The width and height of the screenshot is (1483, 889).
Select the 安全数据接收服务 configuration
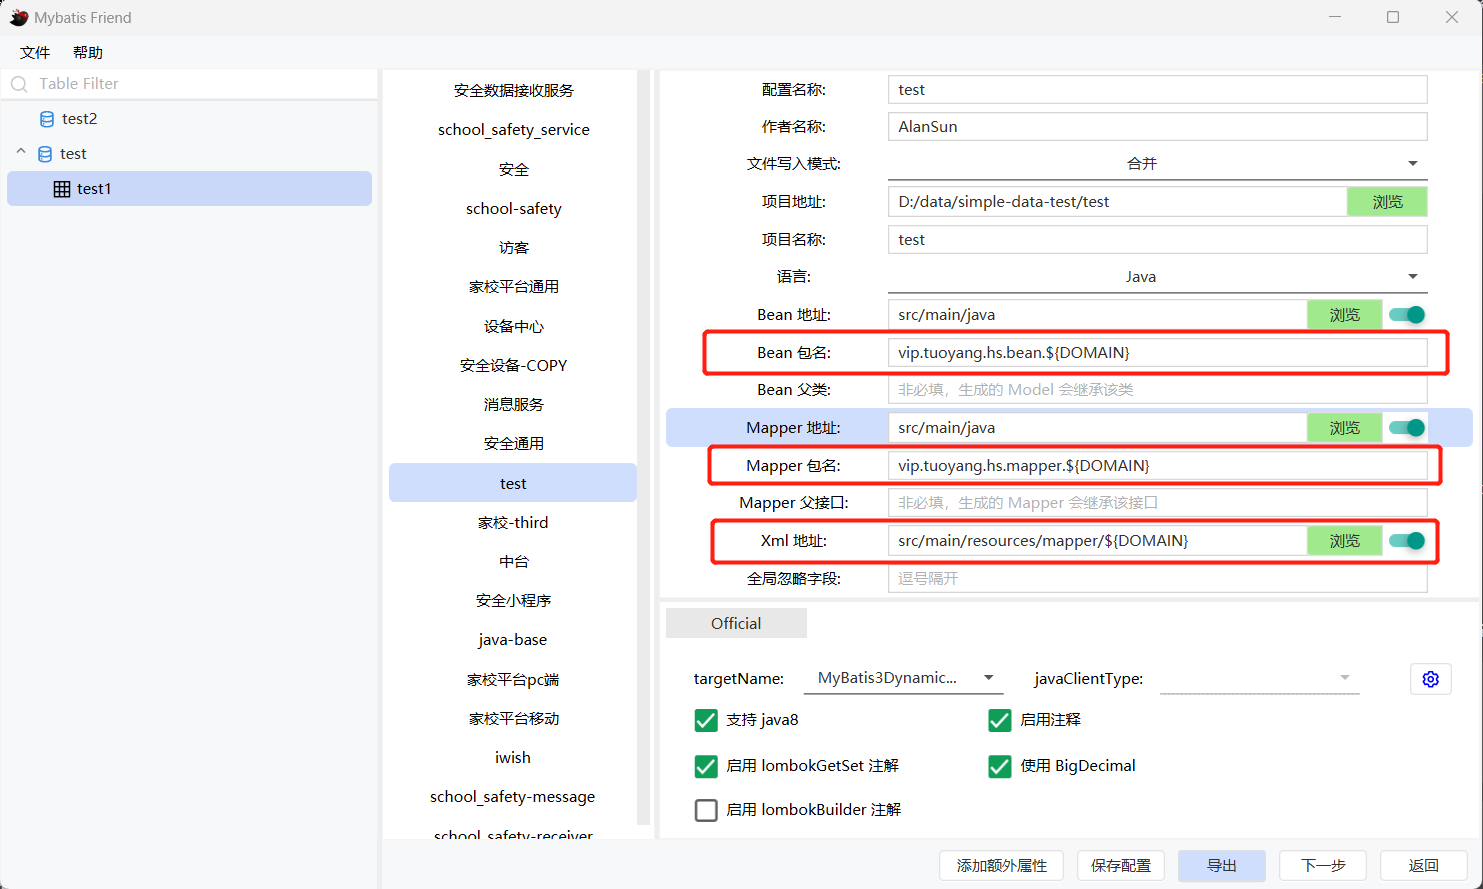pos(513,91)
